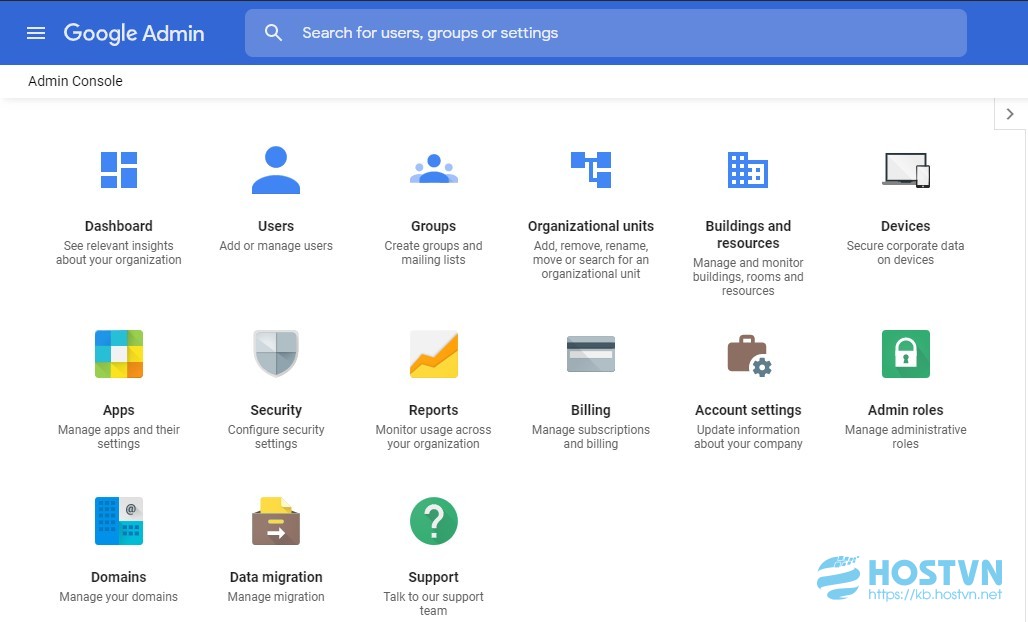Focus the search users, groups or settings field

[x=605, y=33]
